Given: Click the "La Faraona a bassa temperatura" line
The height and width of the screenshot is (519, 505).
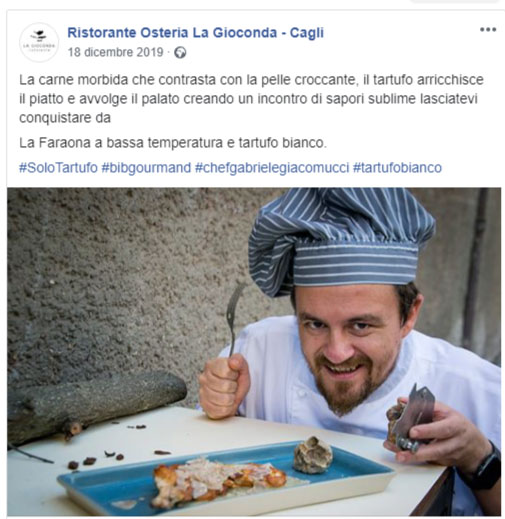Looking at the screenshot, I should [173, 143].
